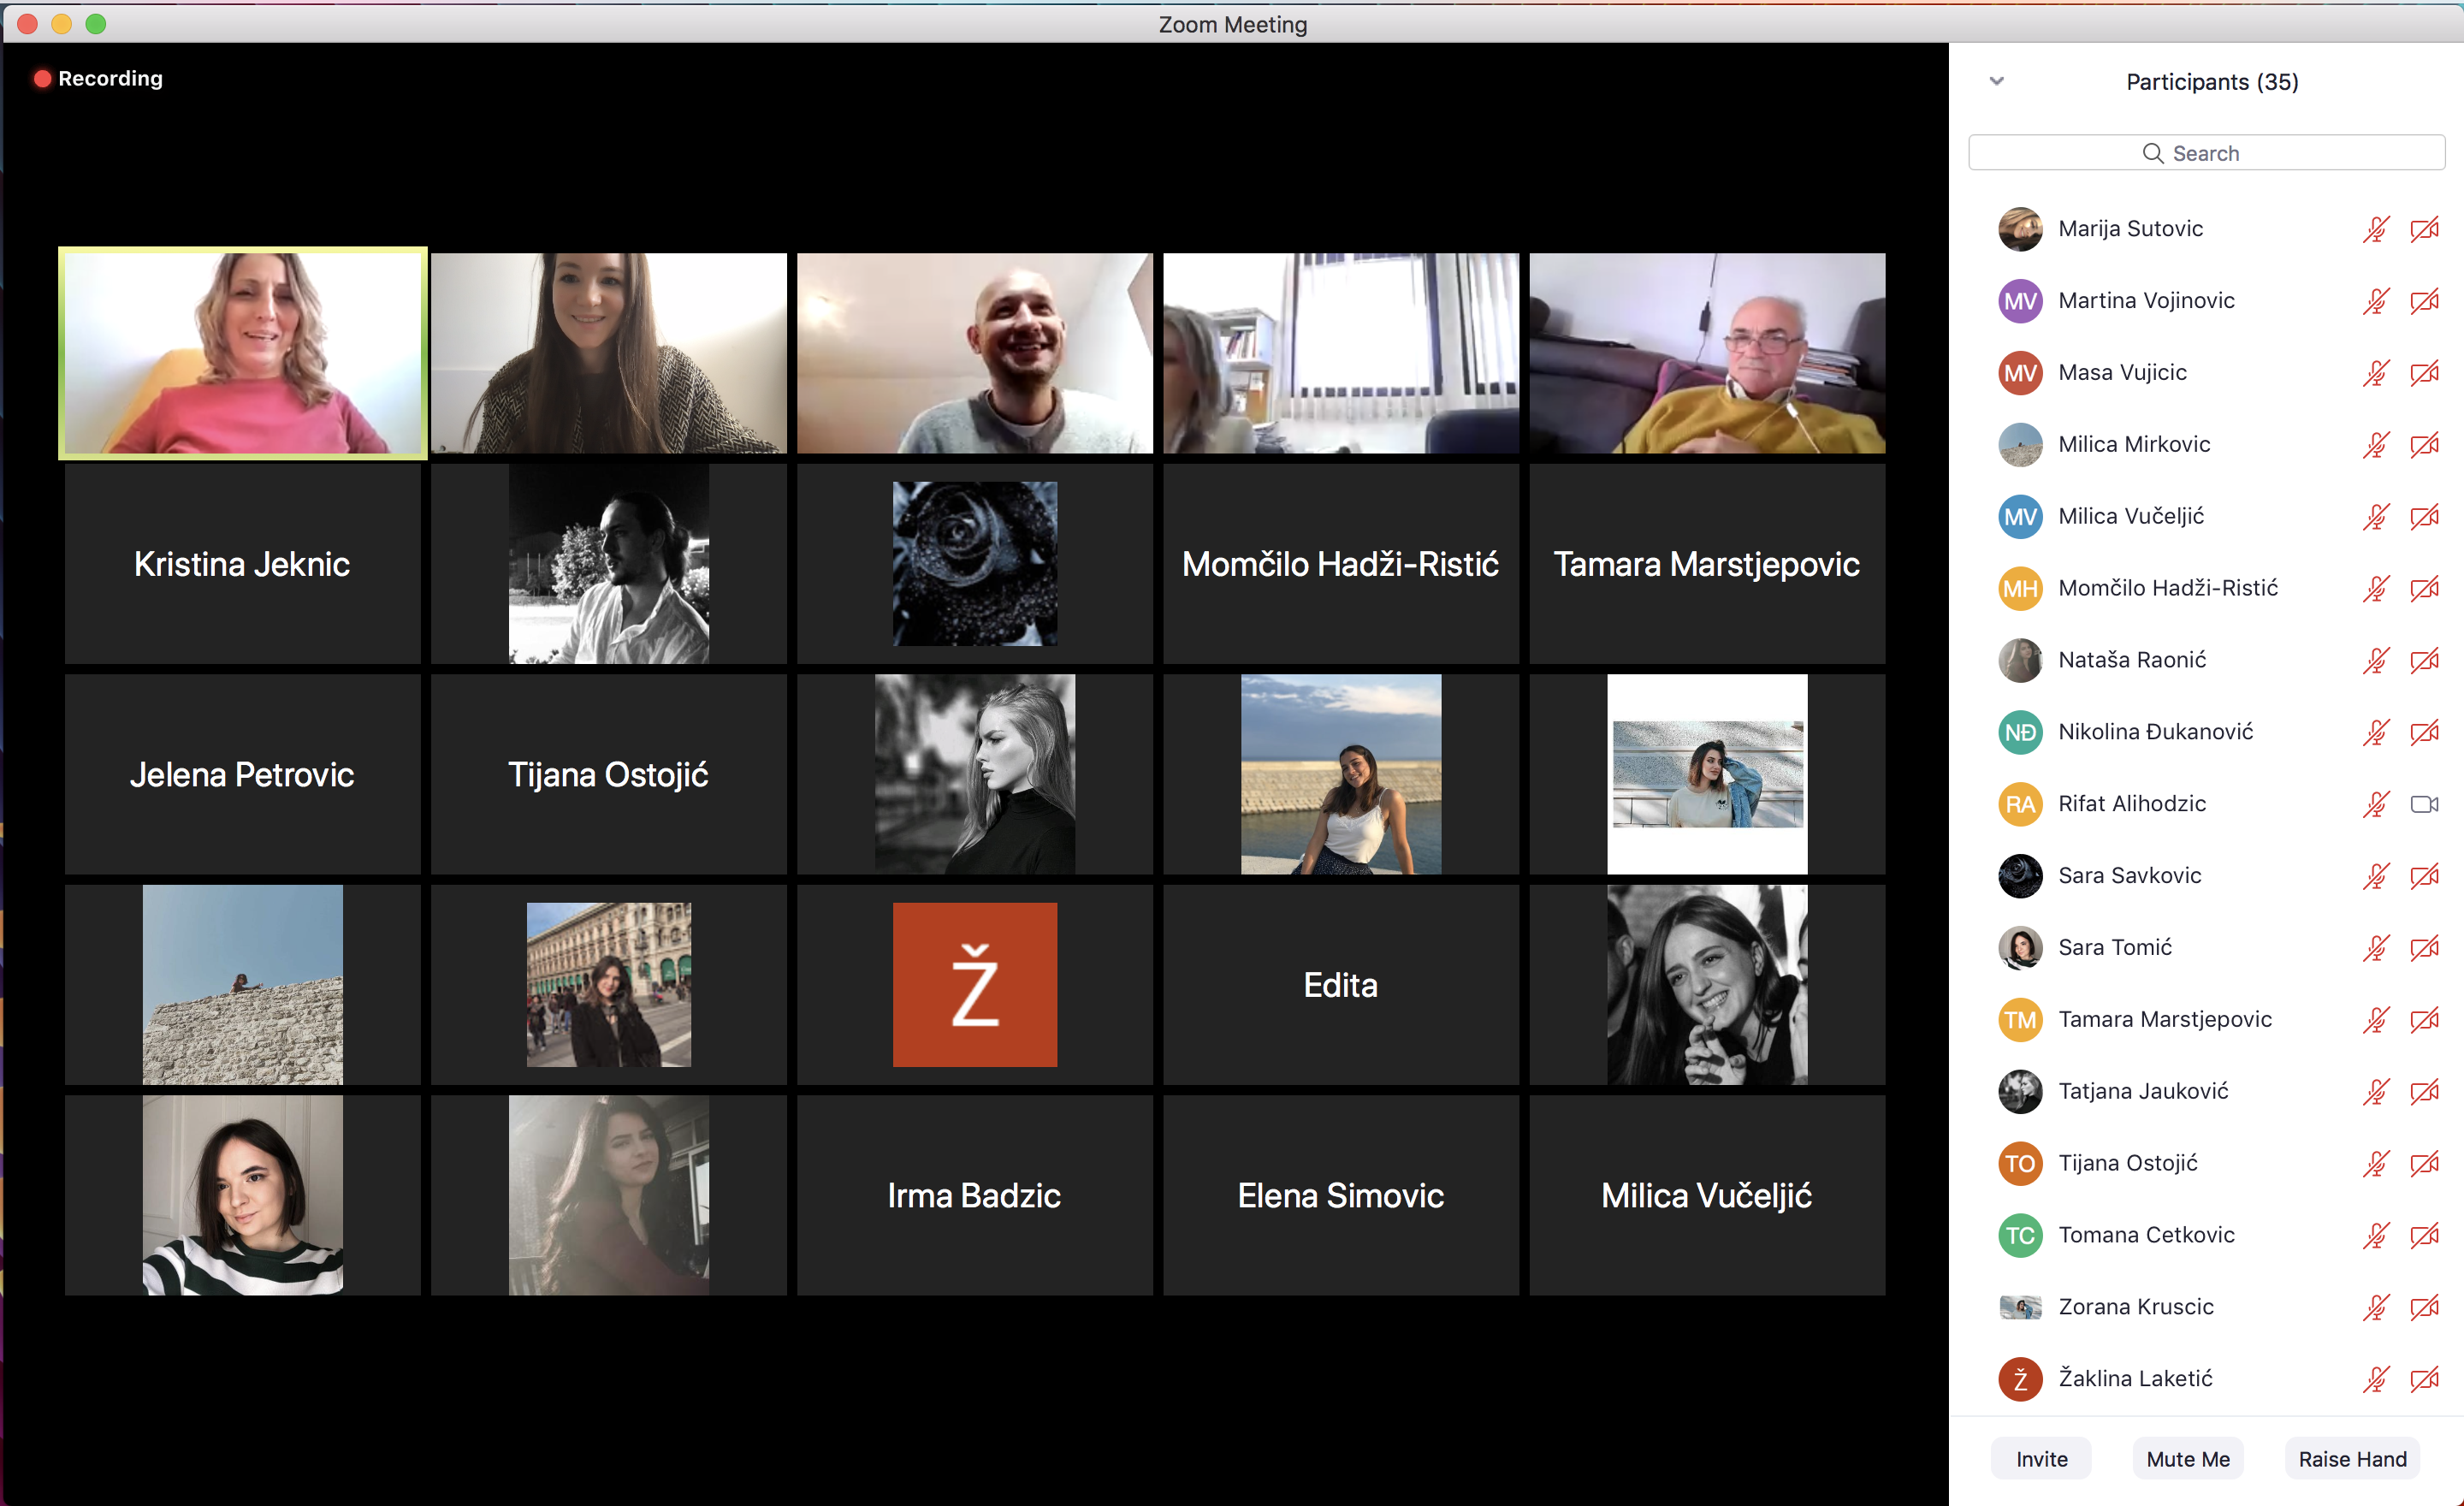Click Sara Tomić's camera-off icon

(x=2424, y=948)
